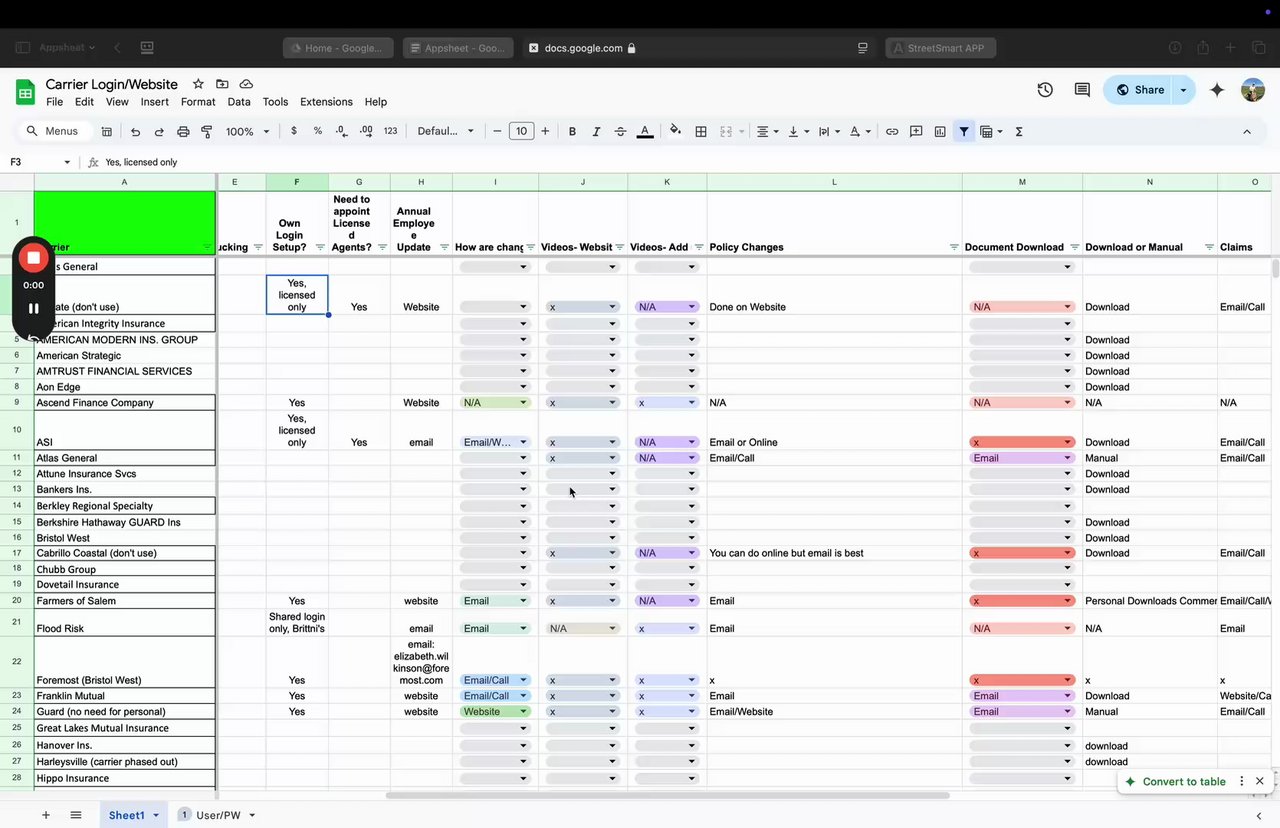Image resolution: width=1280 pixels, height=828 pixels.
Task: Select the Sheet1 tab
Action: coord(132,815)
